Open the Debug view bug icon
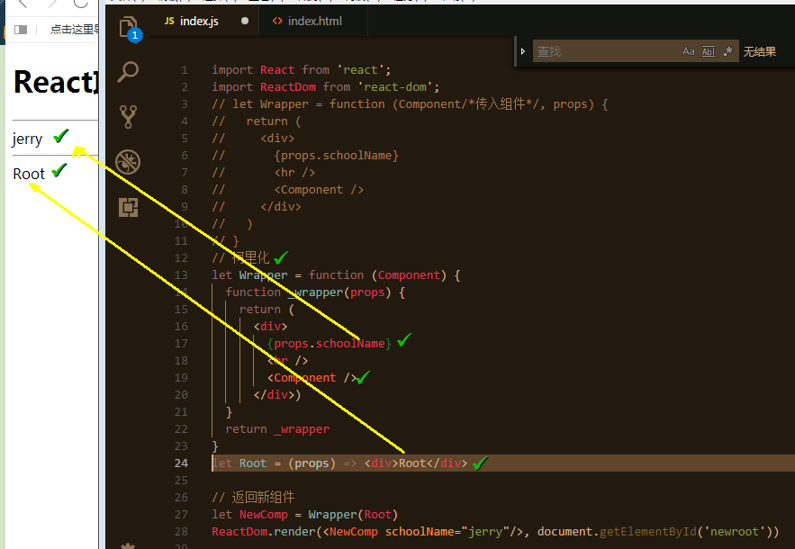795x549 pixels. (128, 162)
